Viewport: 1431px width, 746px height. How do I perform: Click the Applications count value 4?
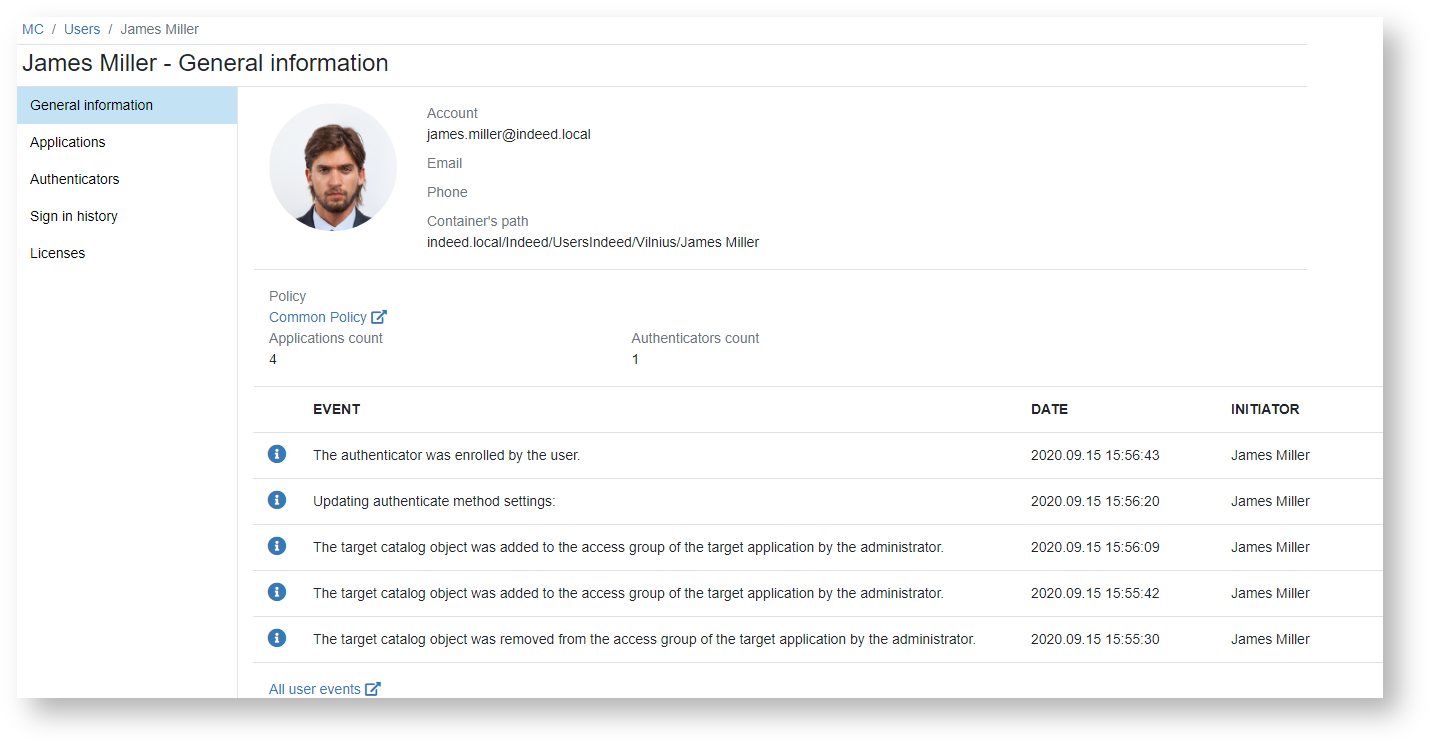coord(273,359)
